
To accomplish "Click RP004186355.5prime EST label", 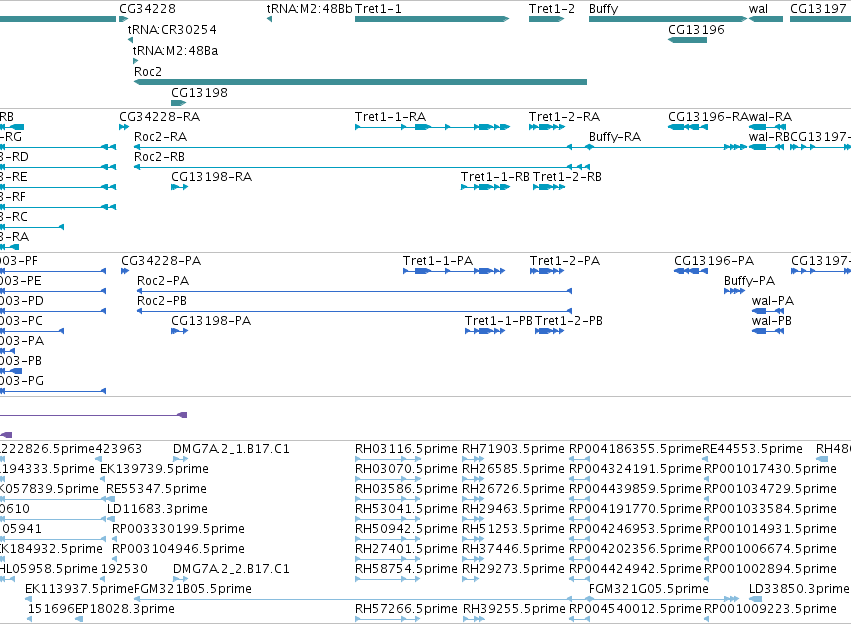I will pyautogui.click(x=636, y=449).
